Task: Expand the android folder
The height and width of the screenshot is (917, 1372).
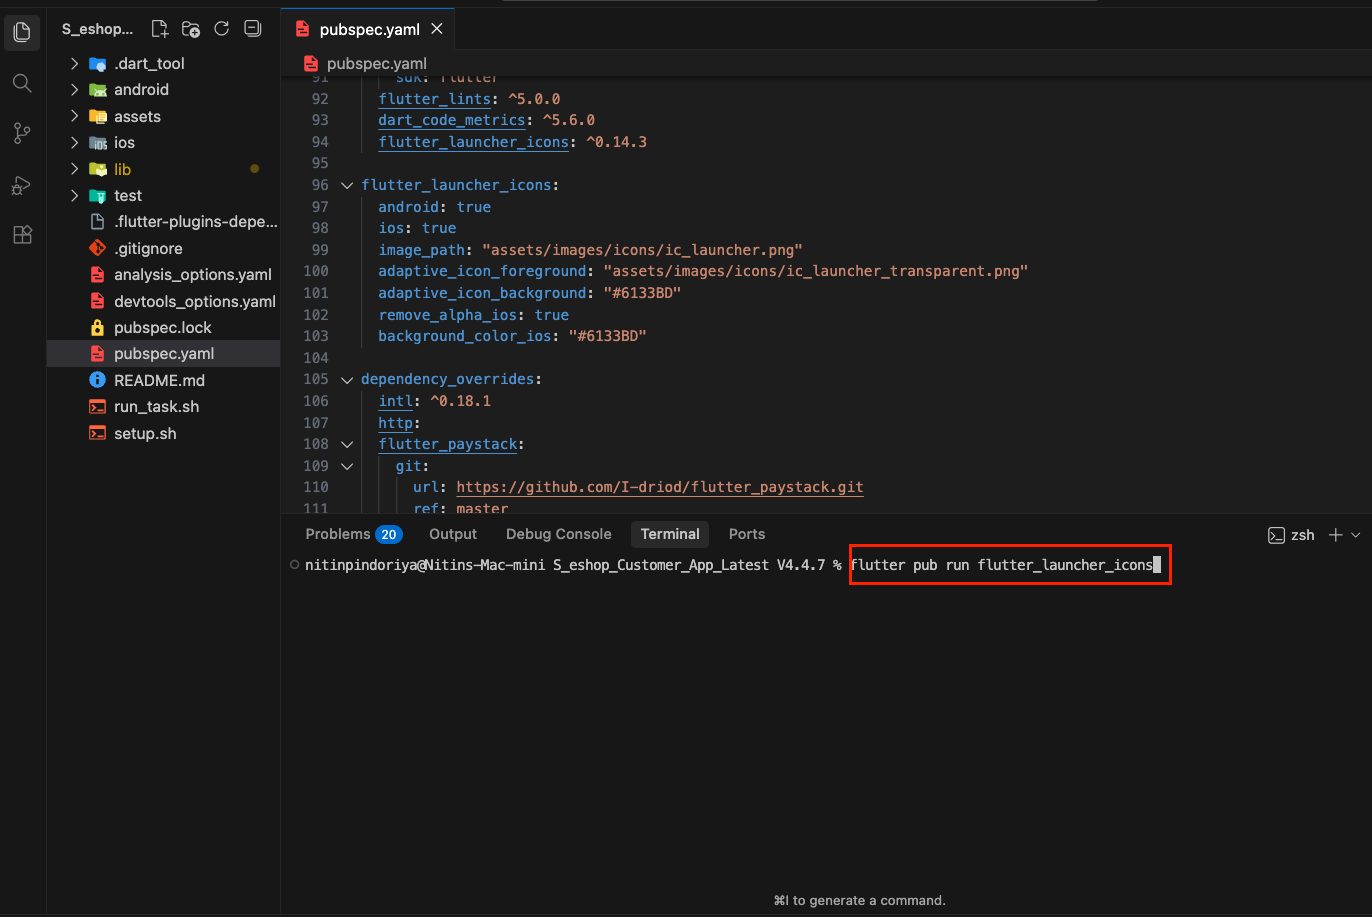Action: point(141,90)
